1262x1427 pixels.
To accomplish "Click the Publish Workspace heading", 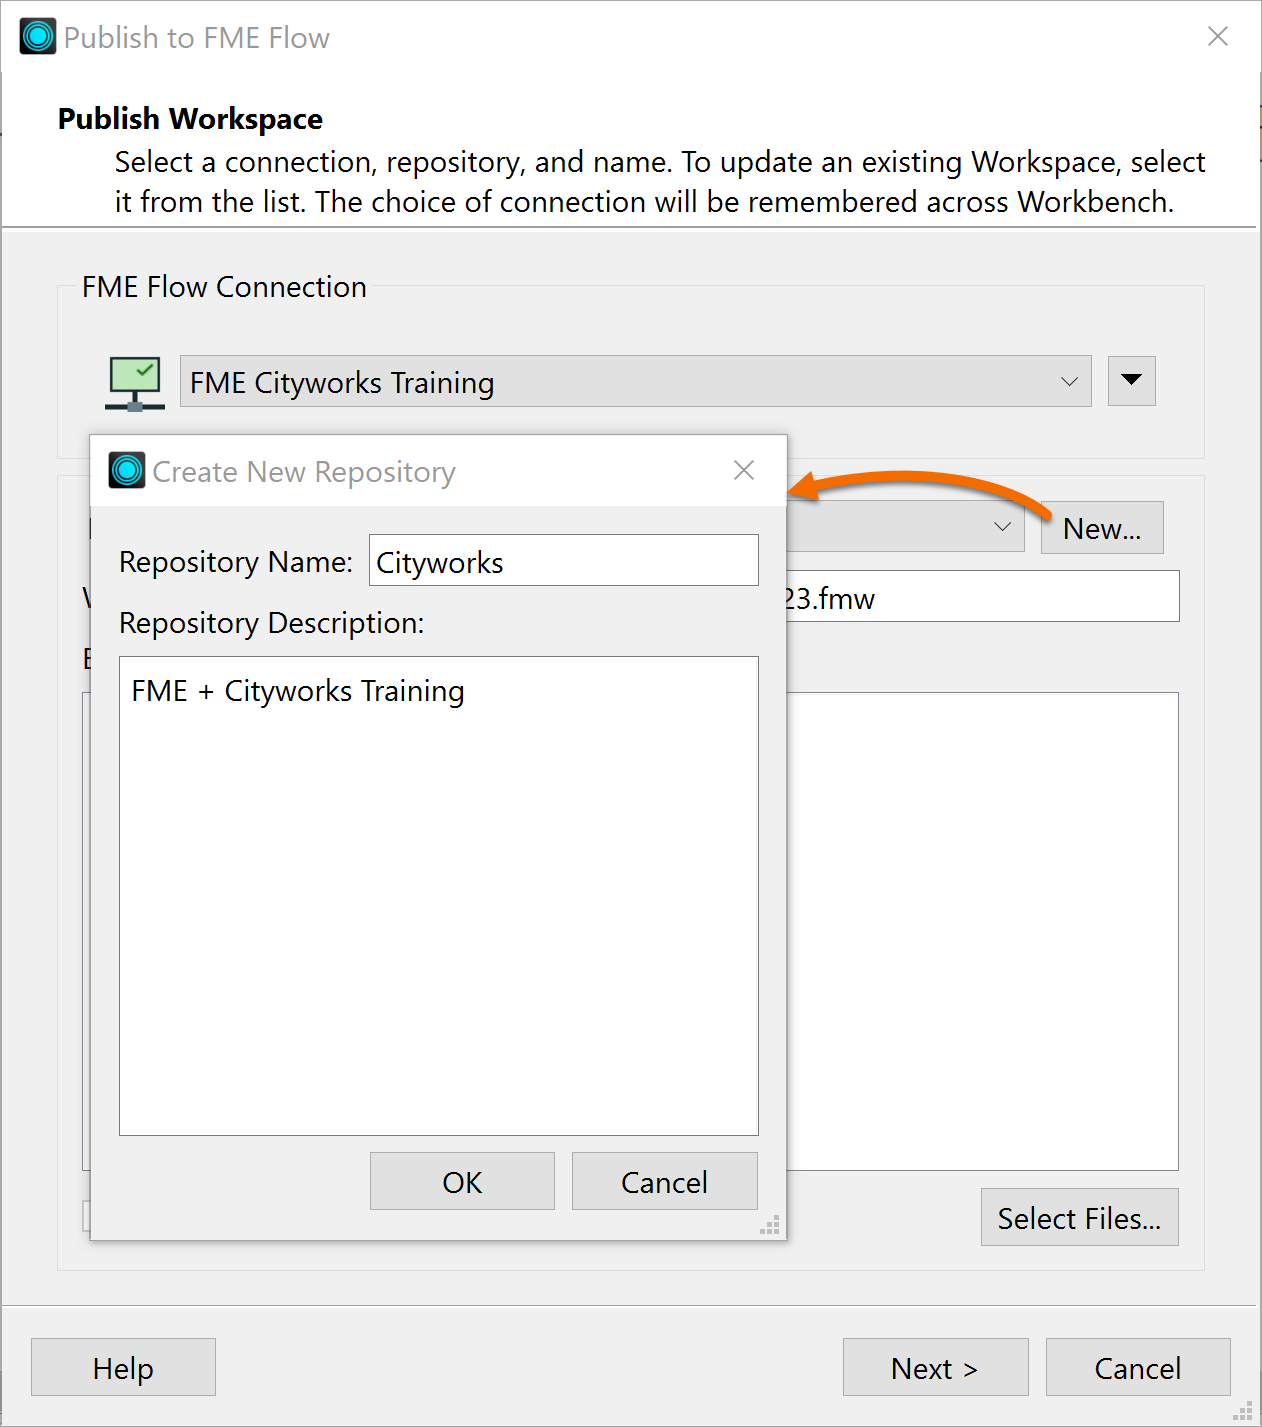I will click(x=190, y=118).
